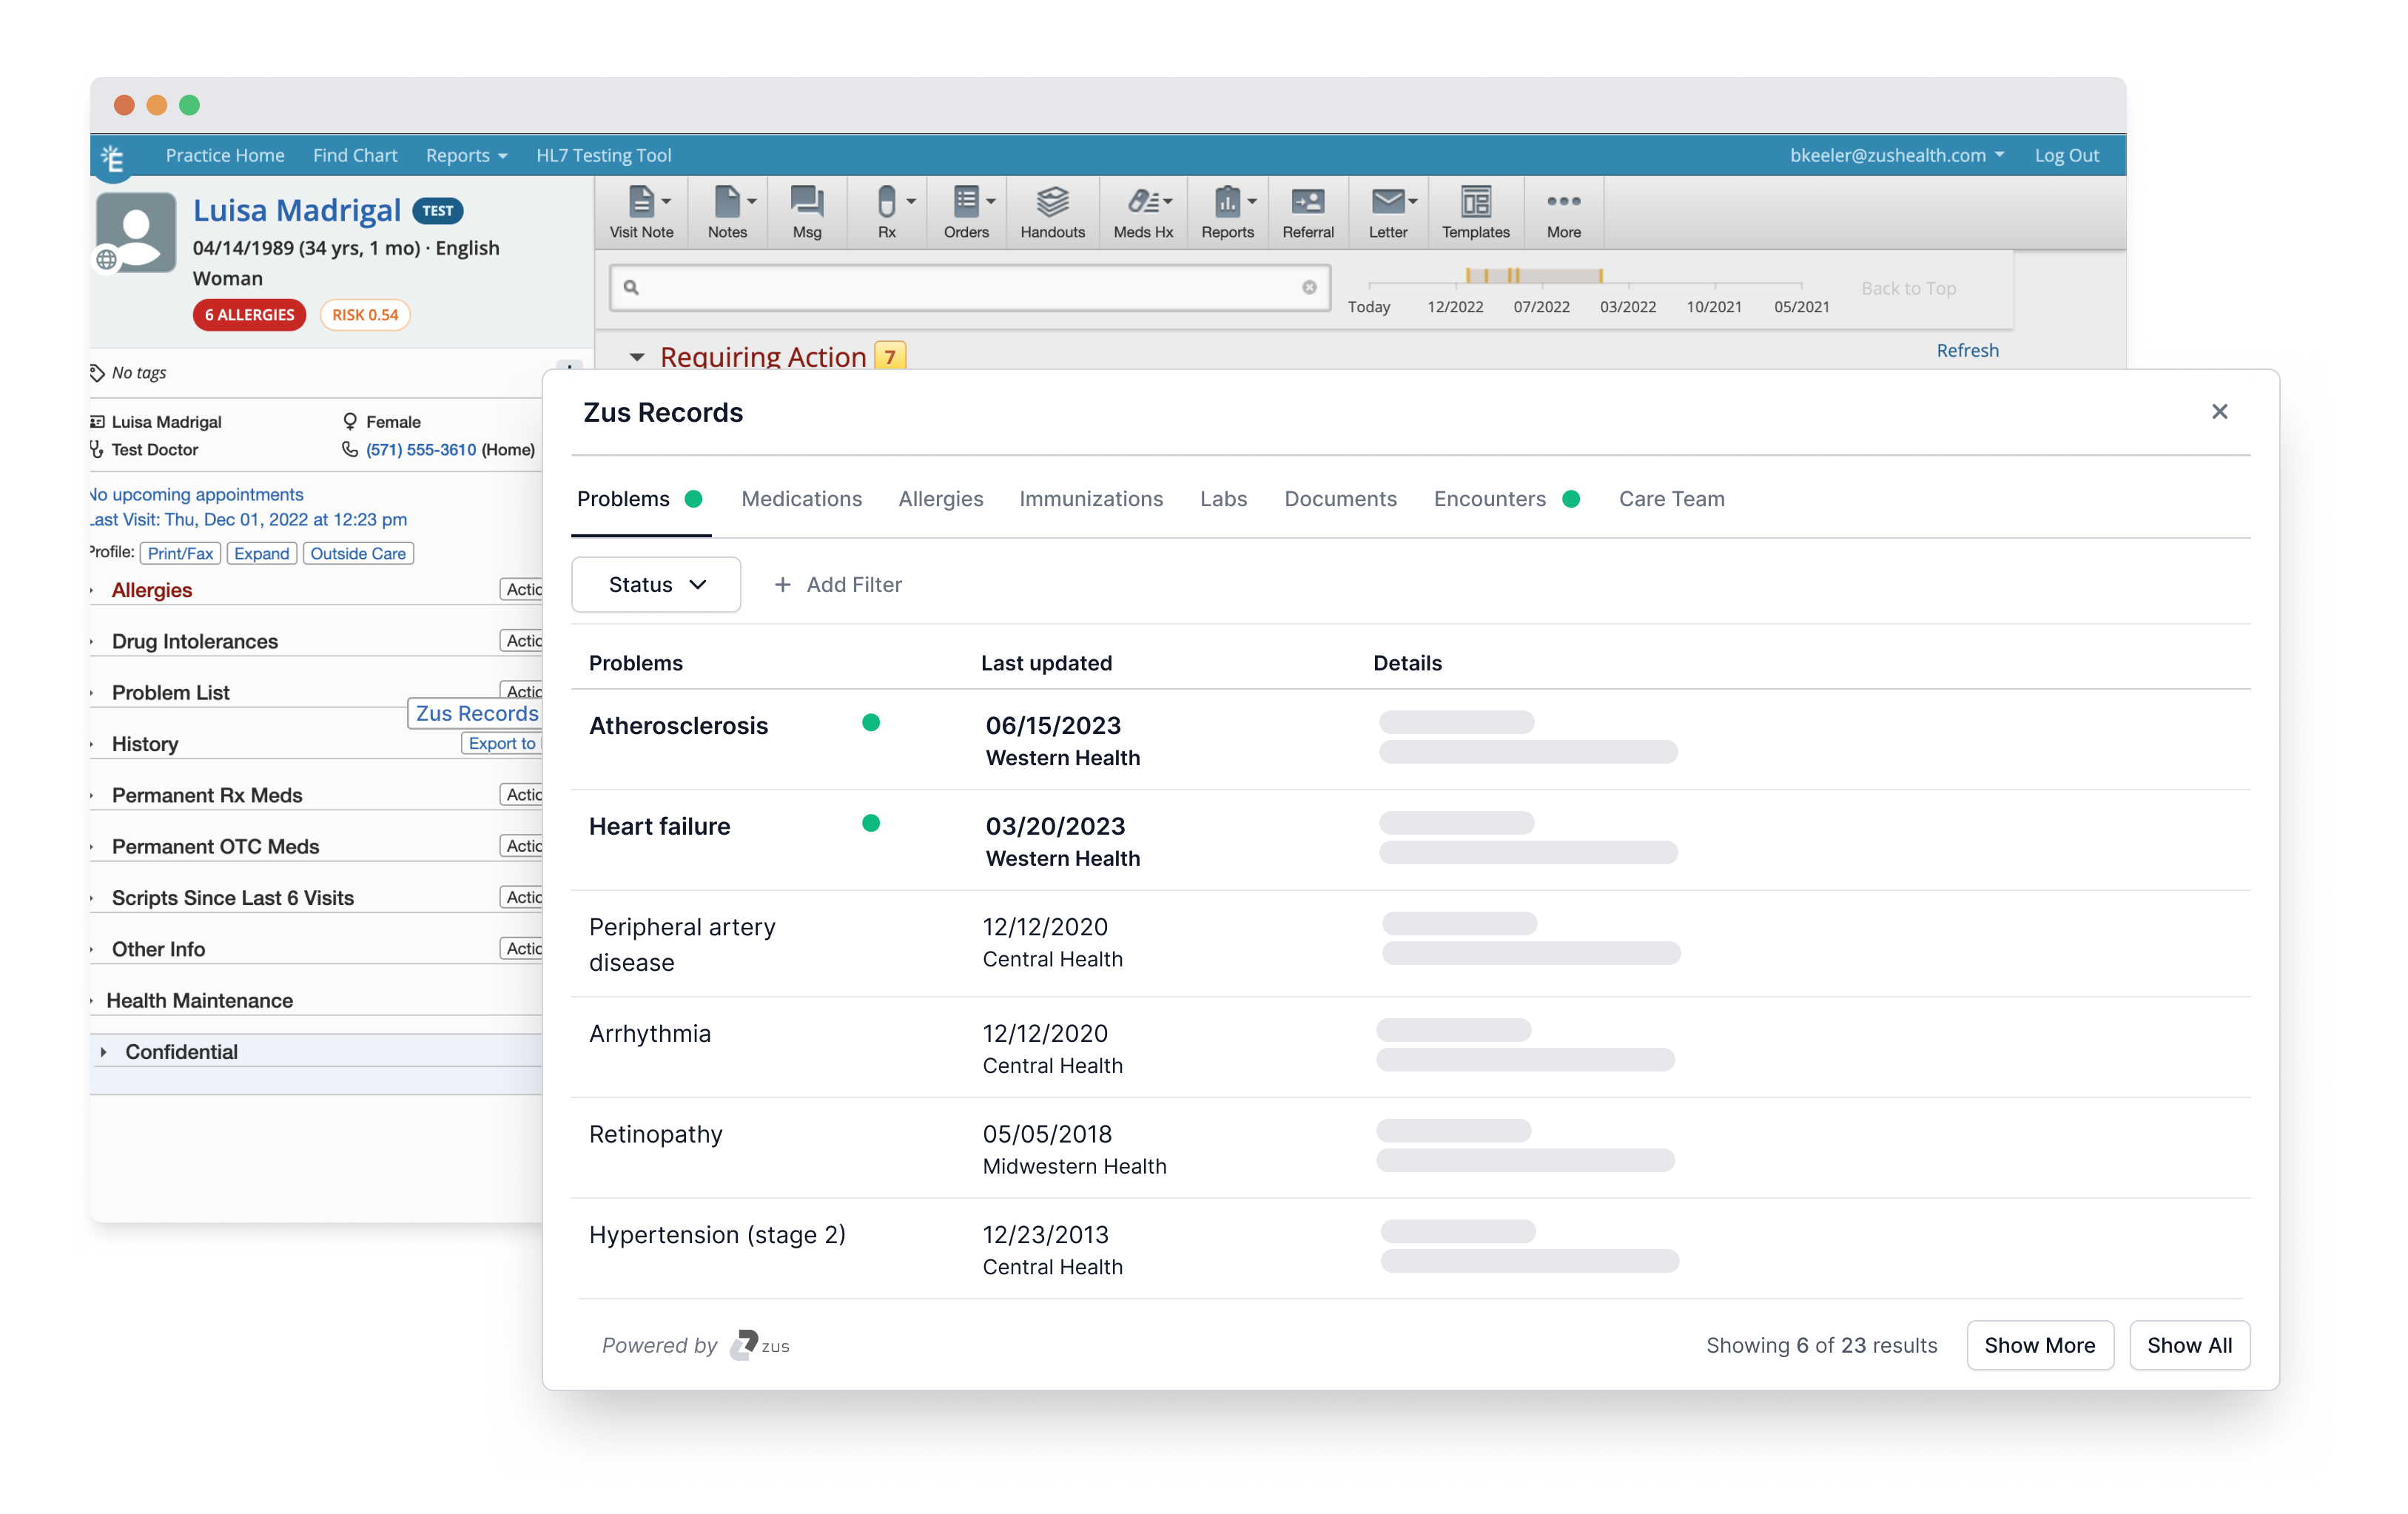Screen dimensions: 2408x1514
Task: Toggle active status for Atherosclerosis
Action: tap(872, 724)
